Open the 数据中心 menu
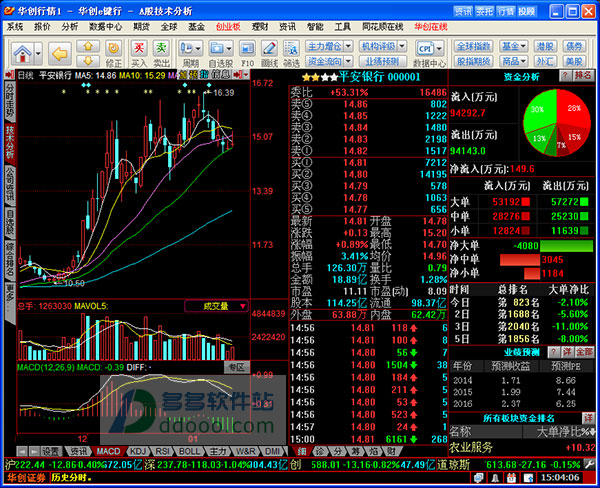The height and width of the screenshot is (488, 600). pyautogui.click(x=106, y=27)
